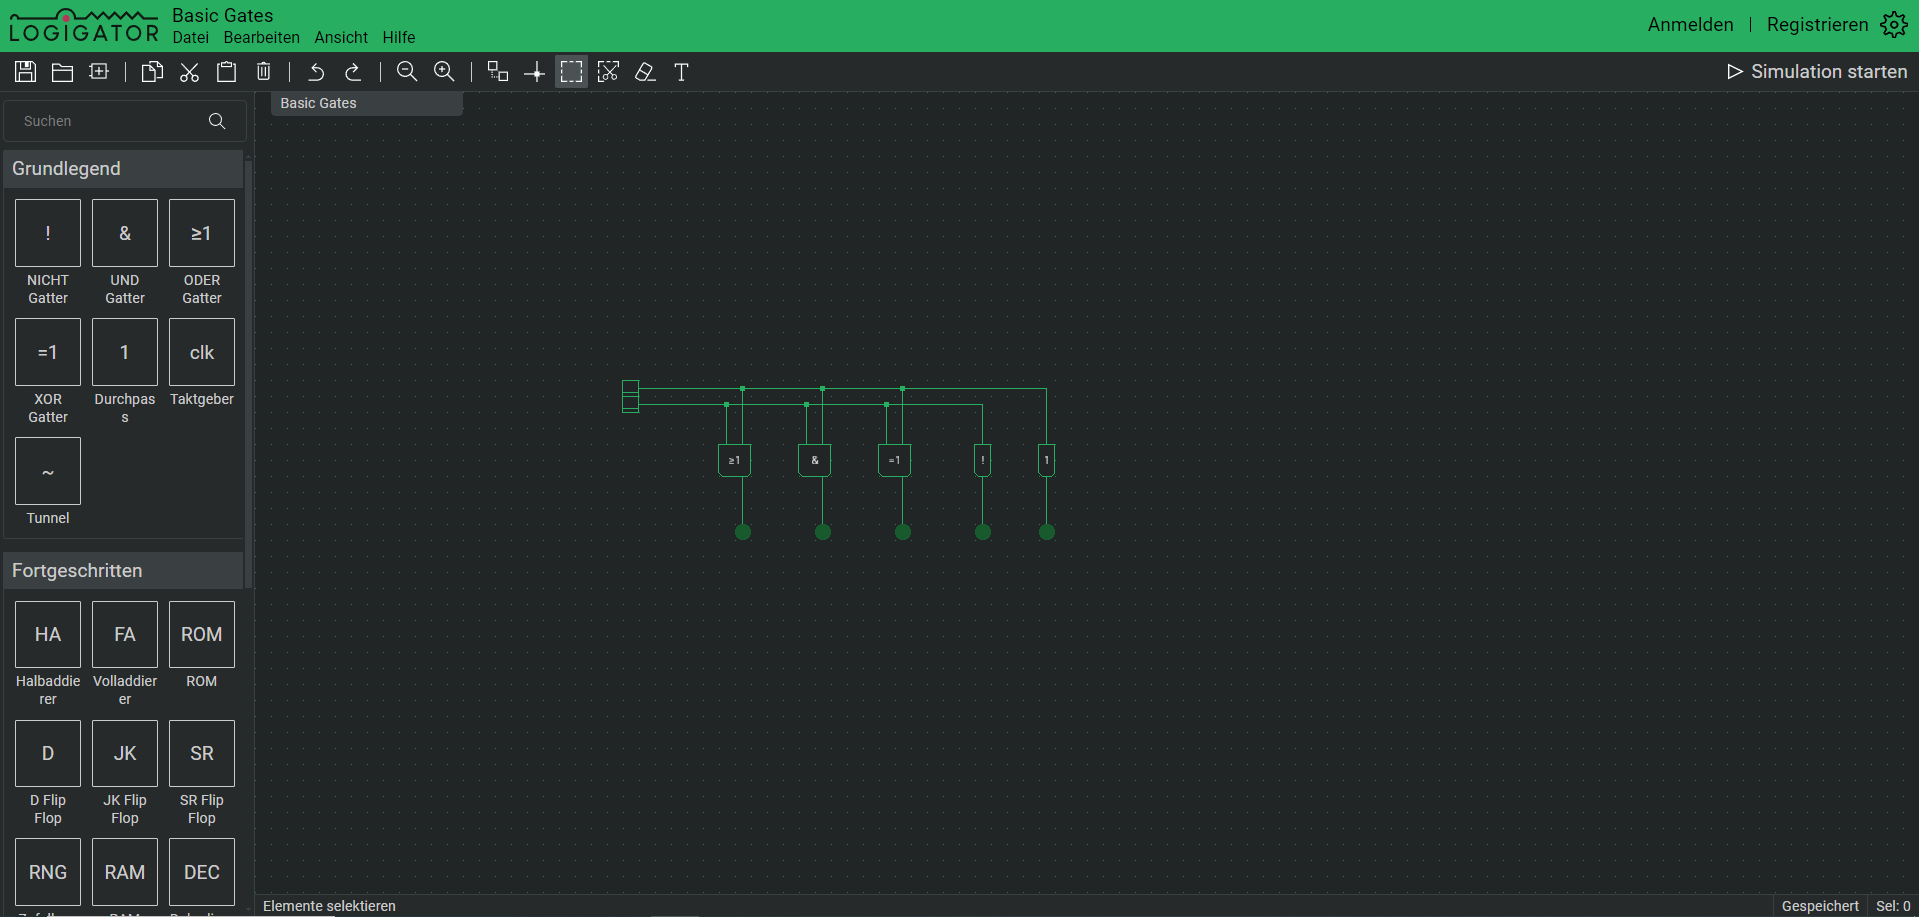
Task: Collapse the Grundlegend section
Action: pyautogui.click(x=122, y=168)
